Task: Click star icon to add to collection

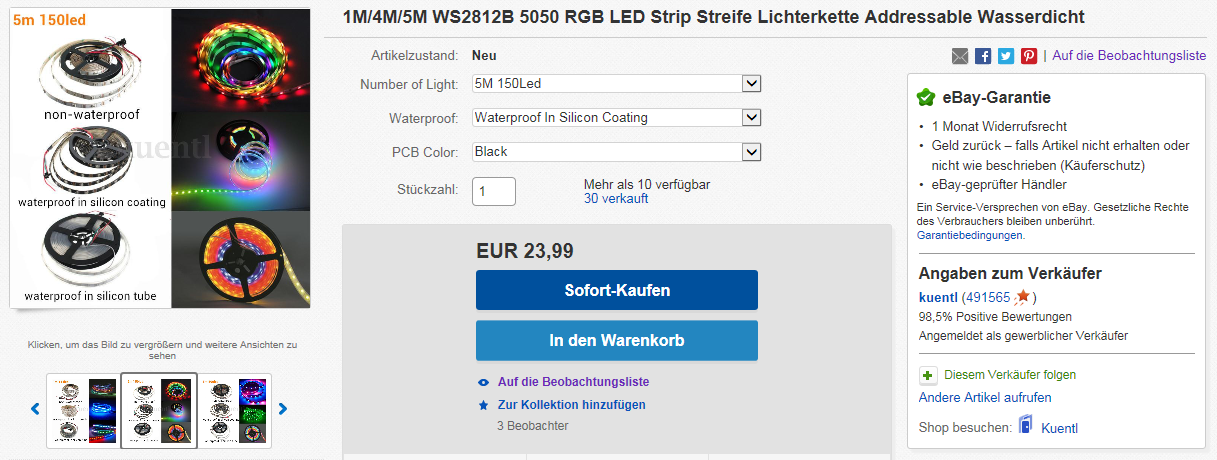Action: click(x=484, y=405)
